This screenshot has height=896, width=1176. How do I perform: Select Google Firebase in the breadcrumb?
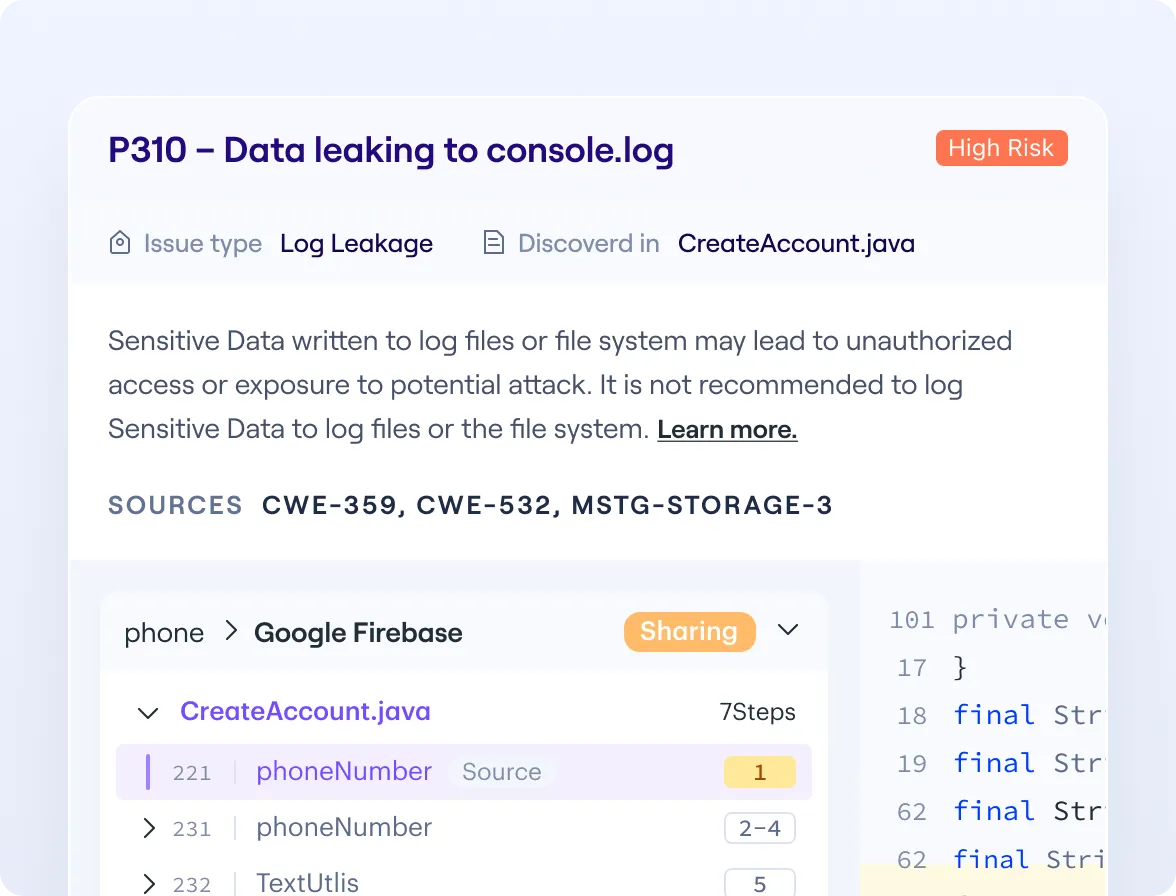[x=358, y=632]
